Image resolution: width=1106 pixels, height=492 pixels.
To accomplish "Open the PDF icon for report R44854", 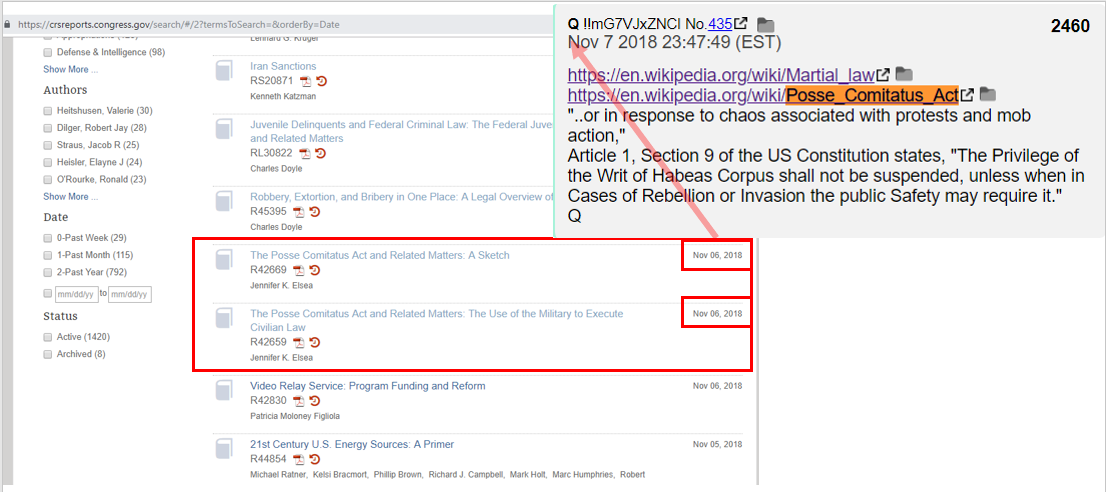I will point(299,460).
